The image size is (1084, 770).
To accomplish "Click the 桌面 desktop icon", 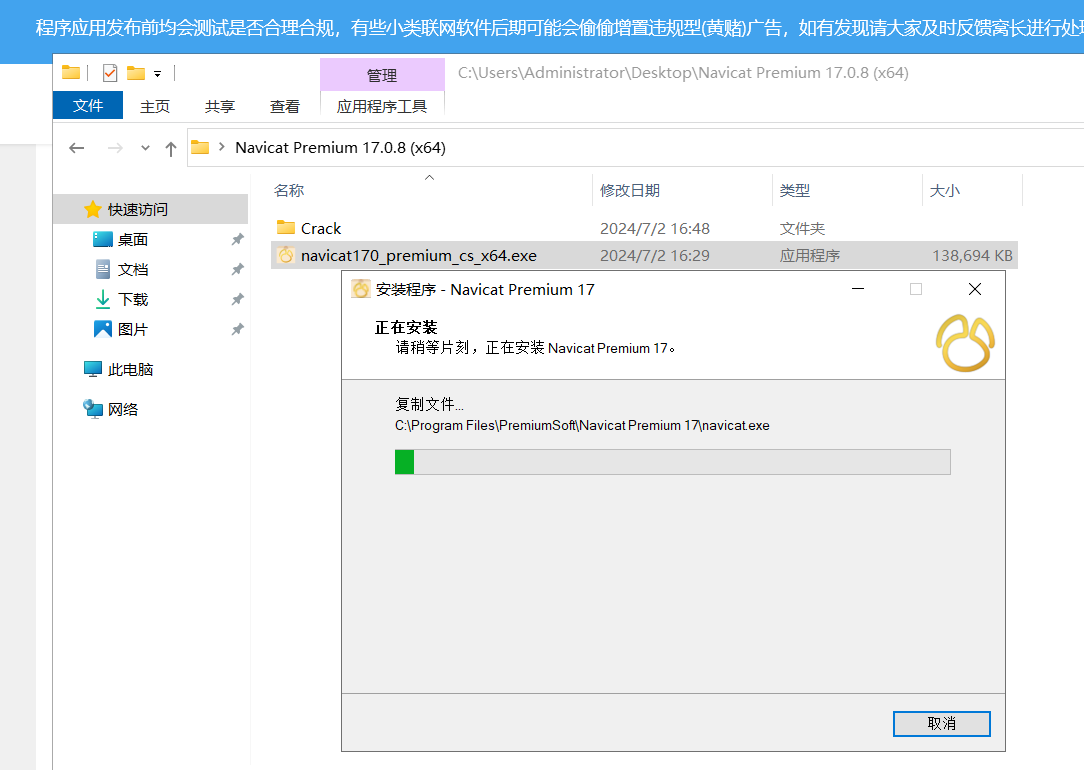I will [x=103, y=239].
